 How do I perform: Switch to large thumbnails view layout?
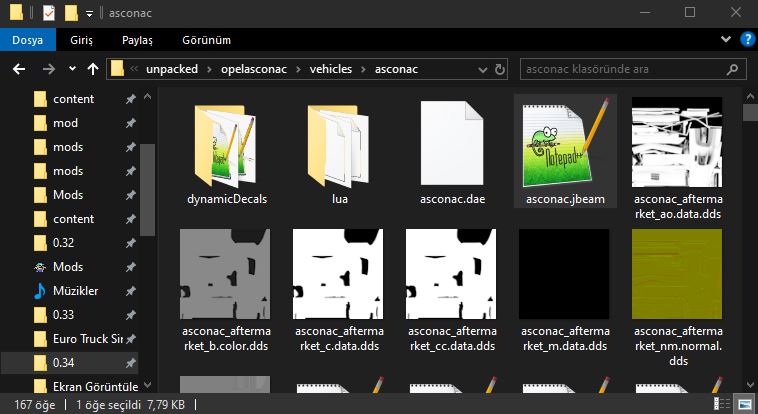[x=744, y=404]
